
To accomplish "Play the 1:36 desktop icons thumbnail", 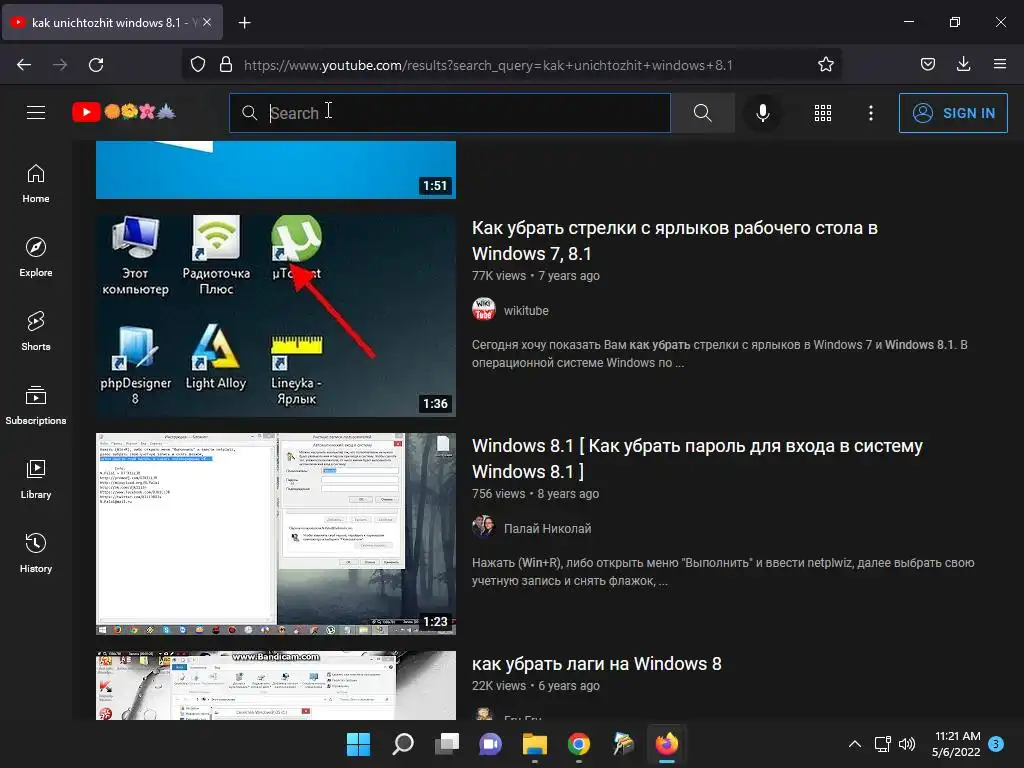I will (276, 316).
